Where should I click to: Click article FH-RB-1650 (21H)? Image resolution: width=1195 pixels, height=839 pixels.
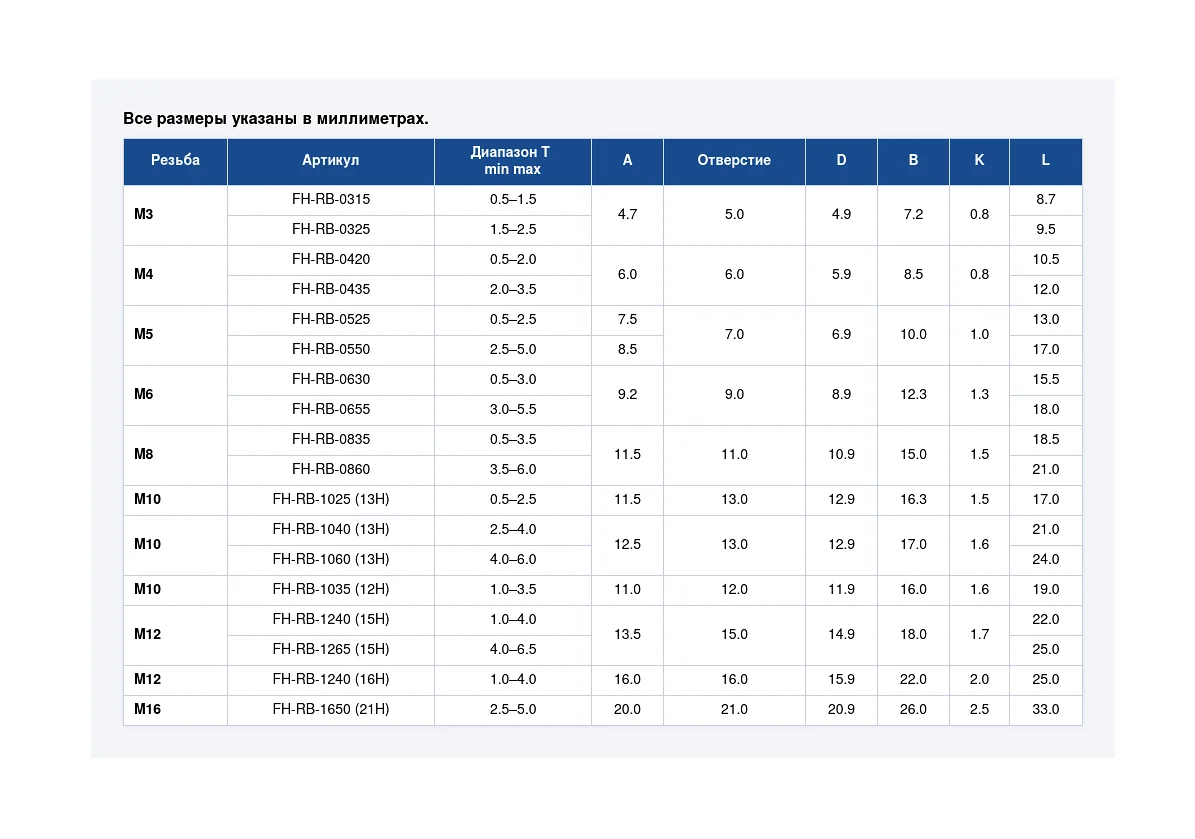[331, 709]
